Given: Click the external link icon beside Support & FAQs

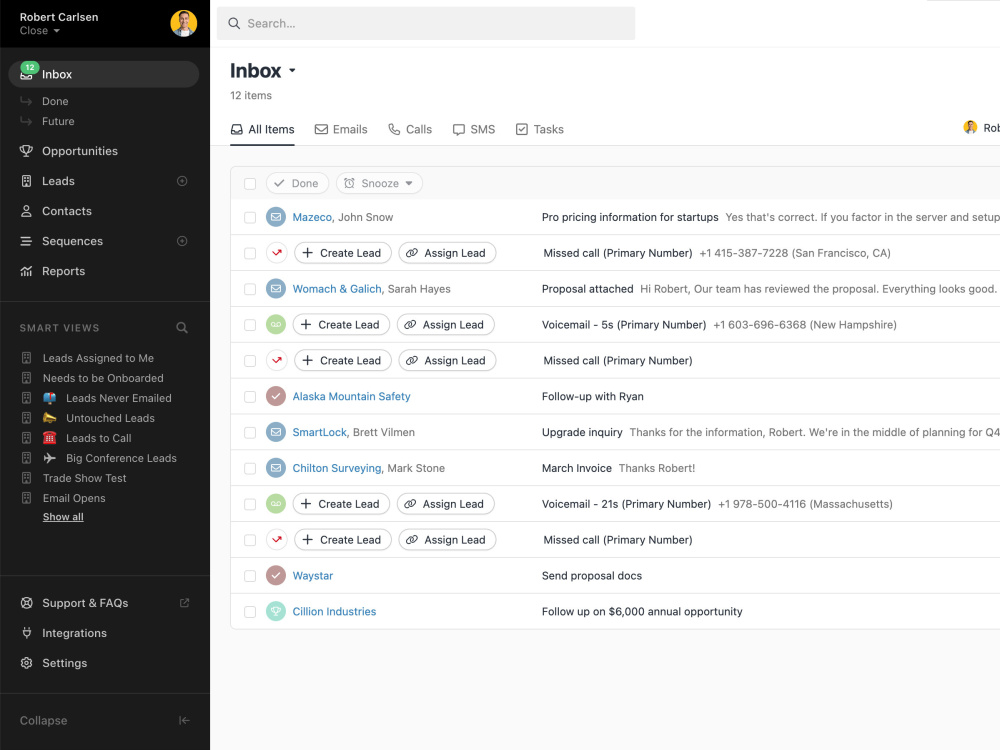Looking at the screenshot, I should tap(184, 603).
